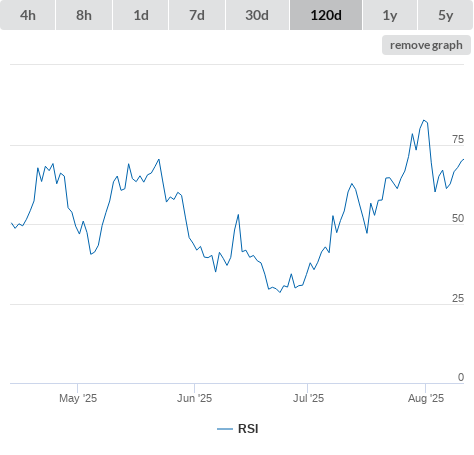The image size is (474, 455).
Task: Click the Jun '25 axis label
Action: (x=194, y=398)
